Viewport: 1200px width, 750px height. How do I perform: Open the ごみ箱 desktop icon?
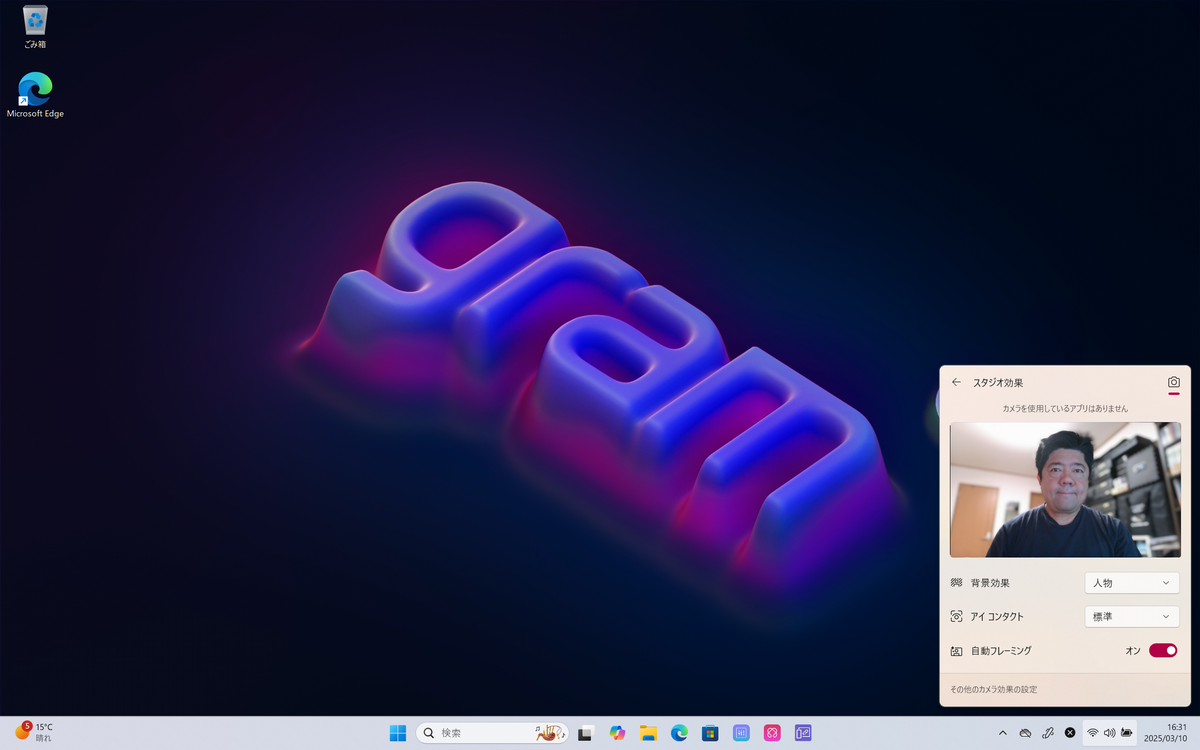[x=35, y=27]
